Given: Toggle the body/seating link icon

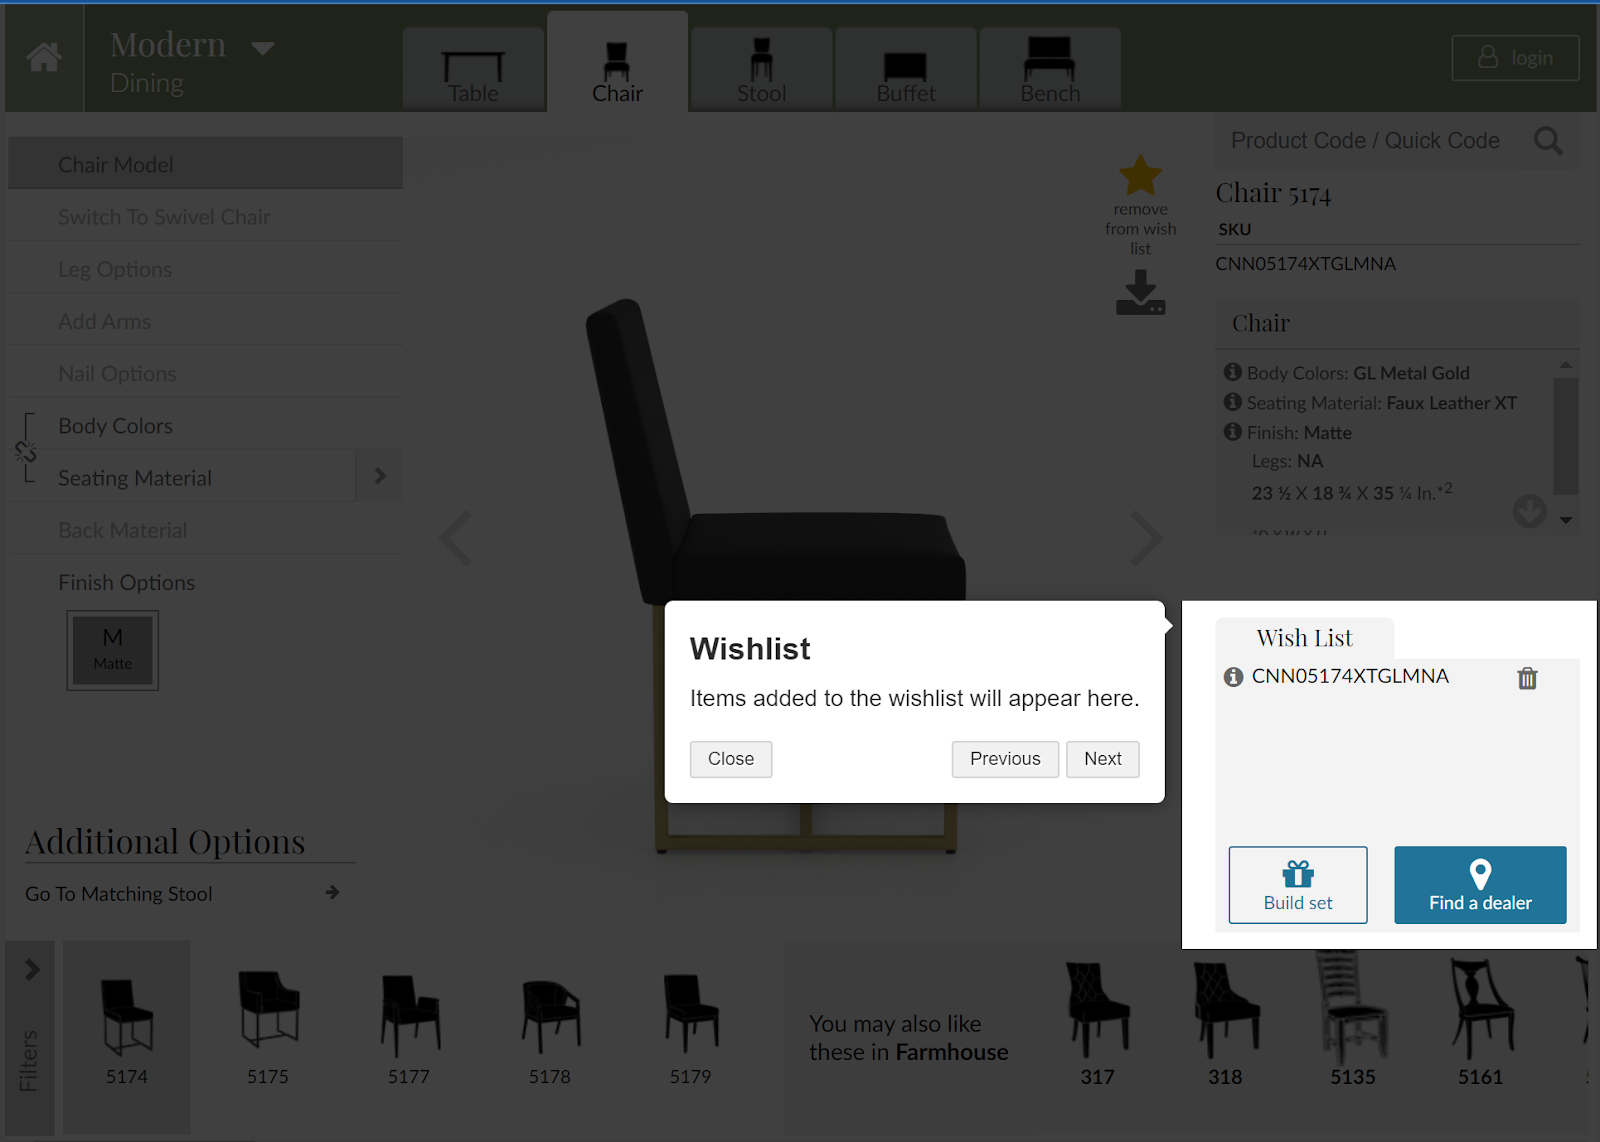Looking at the screenshot, I should (x=26, y=451).
